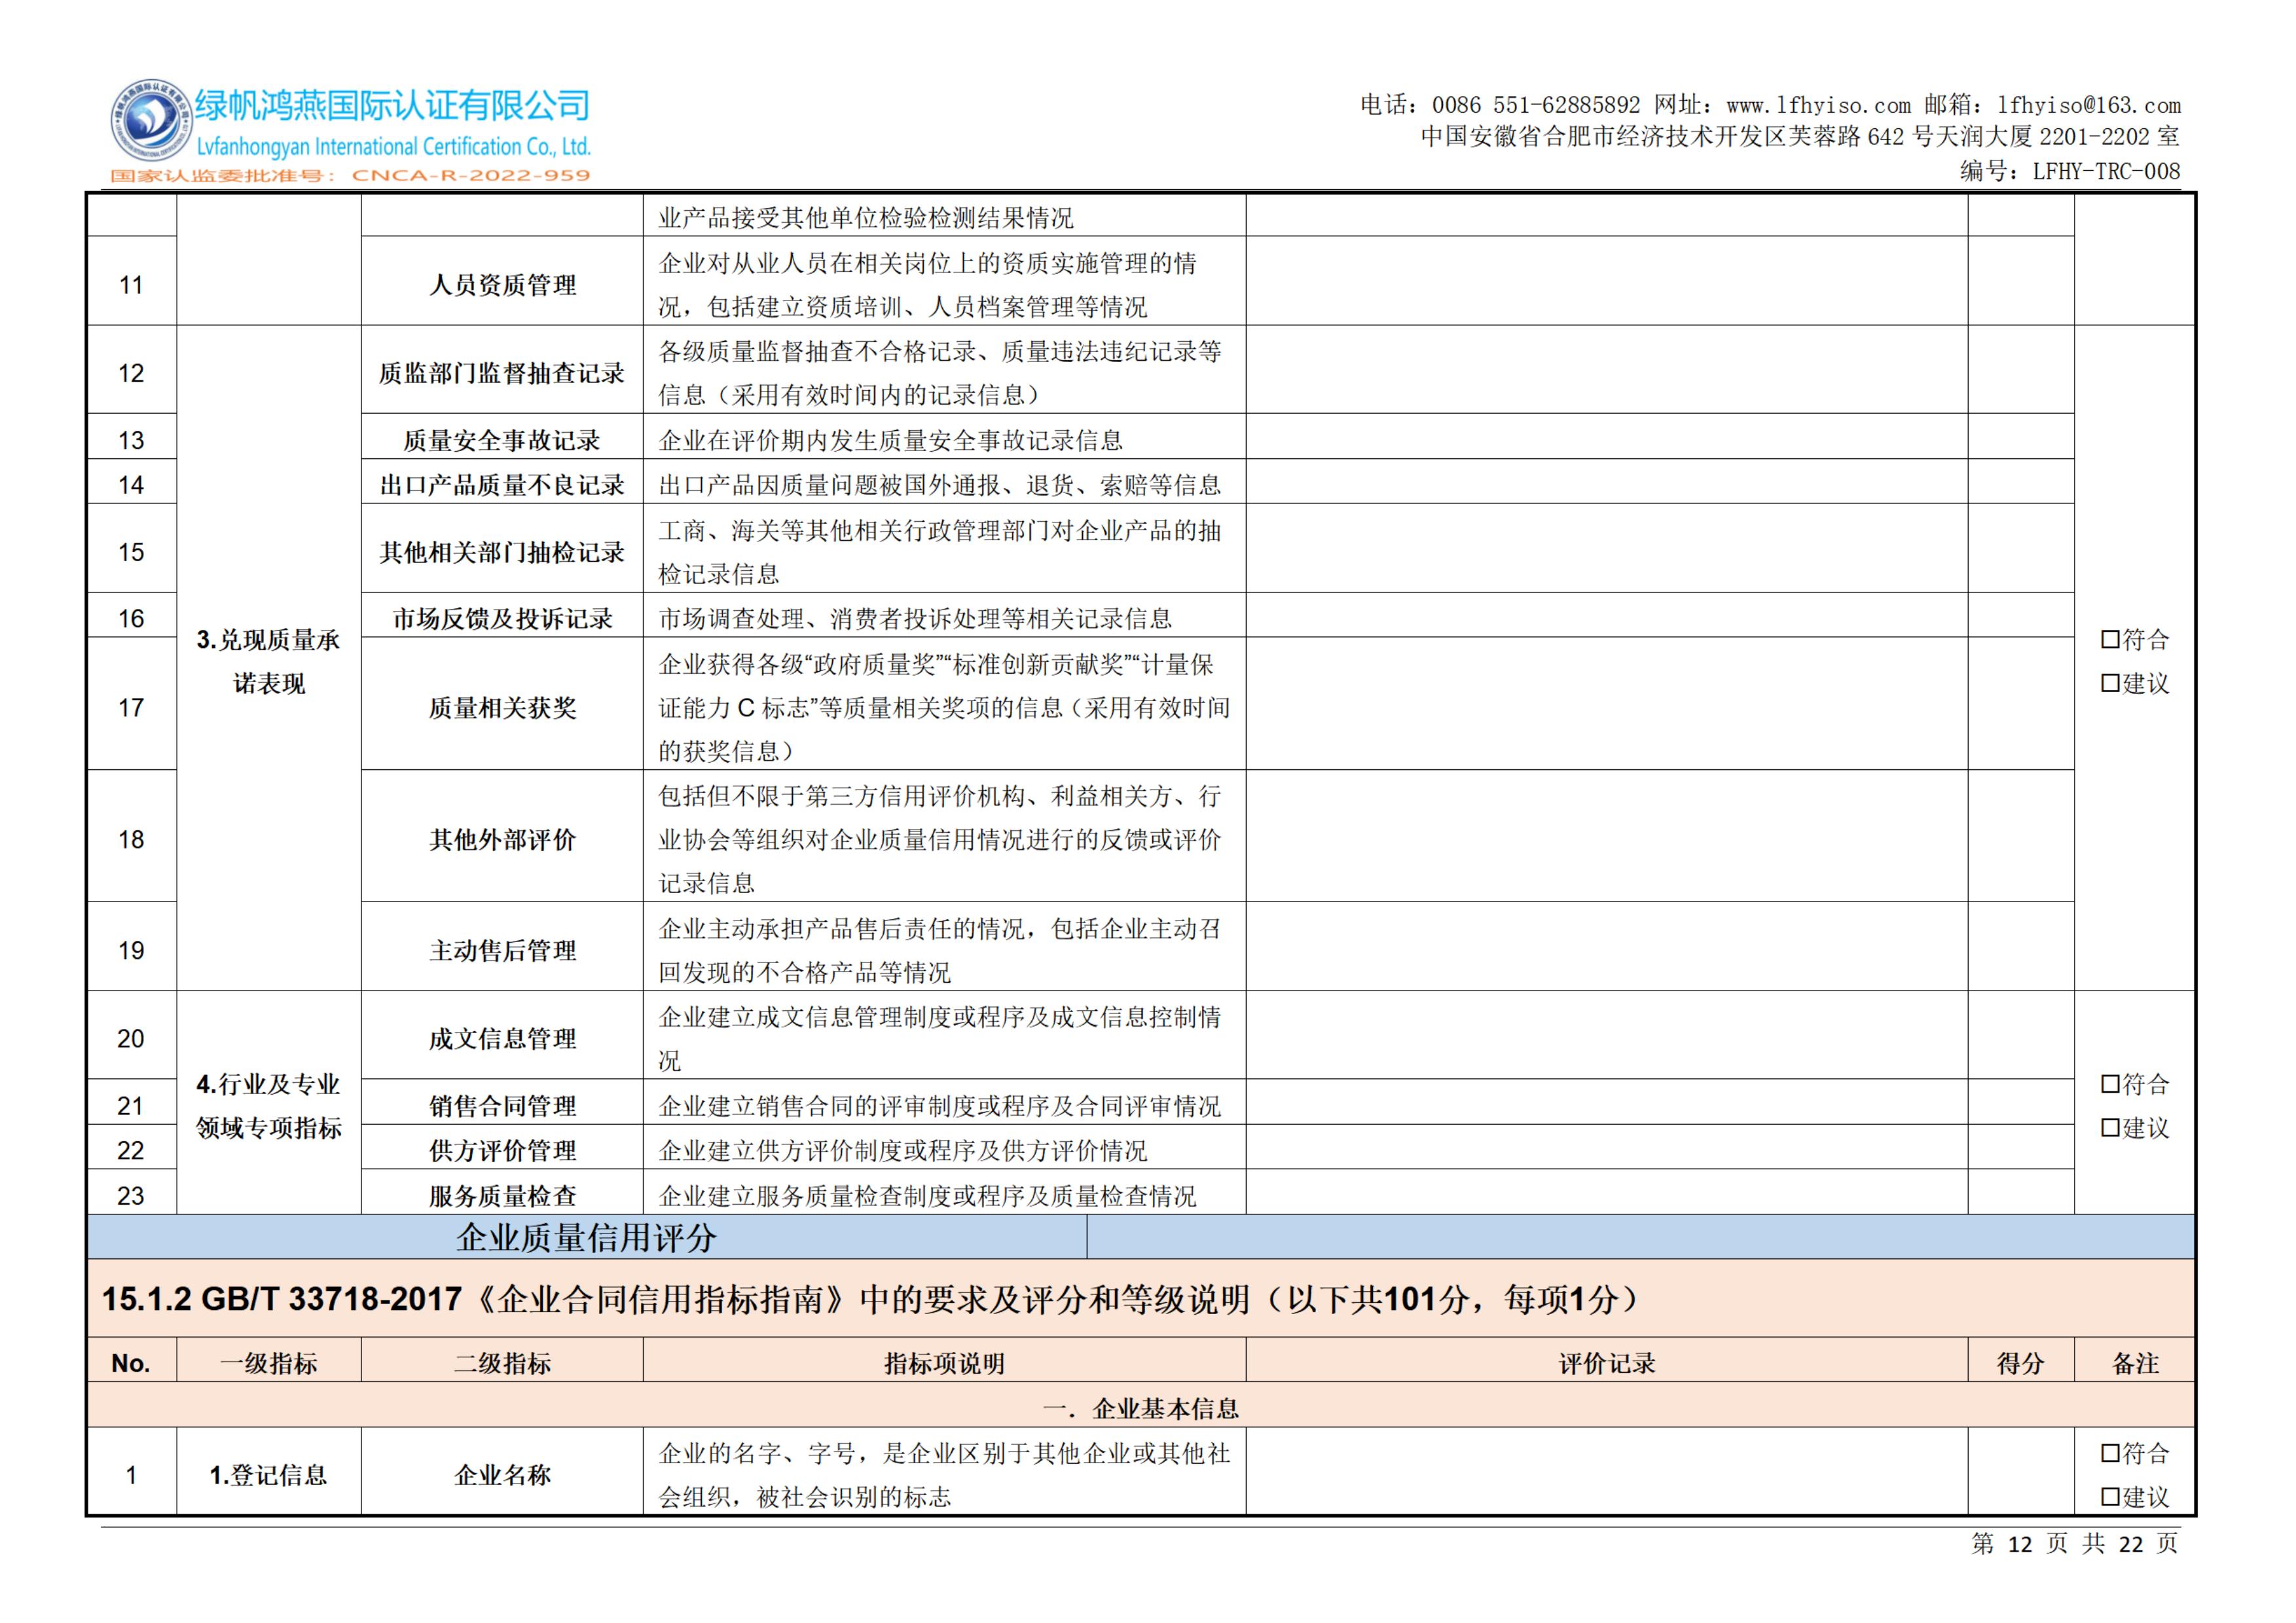
Task: Tick 建议 for 行业及专业领域专项指标 section
Action: tap(2110, 1128)
